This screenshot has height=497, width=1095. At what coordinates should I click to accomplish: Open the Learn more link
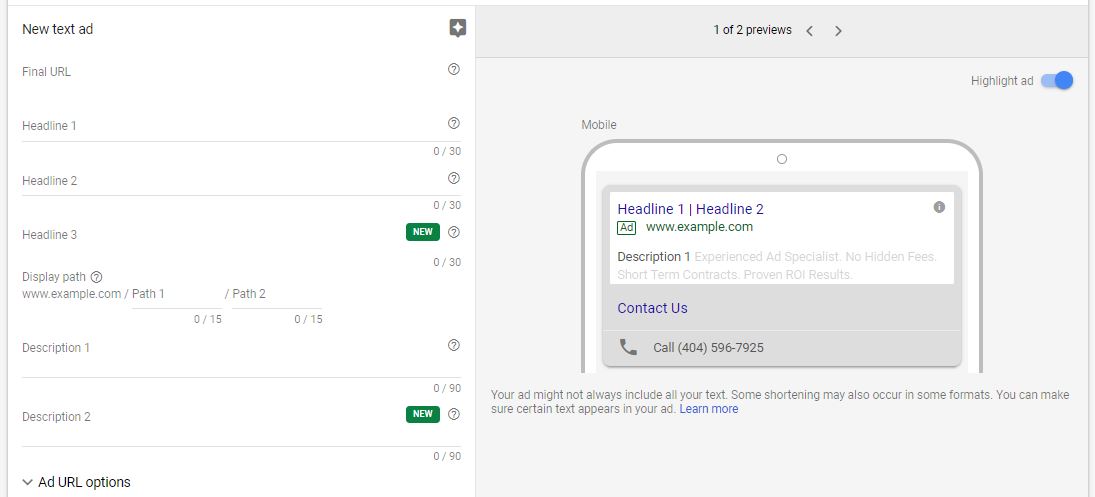click(709, 409)
